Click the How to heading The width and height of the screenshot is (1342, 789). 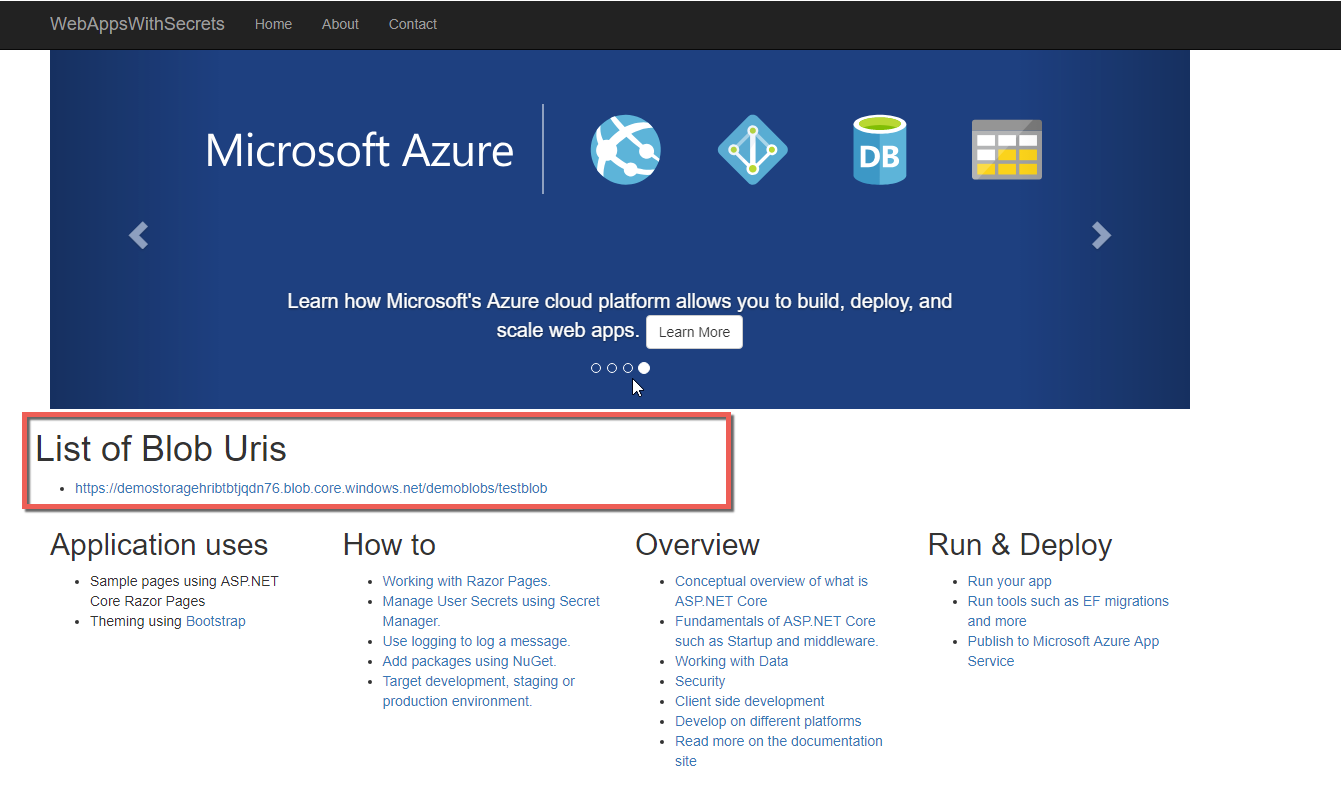coord(389,545)
